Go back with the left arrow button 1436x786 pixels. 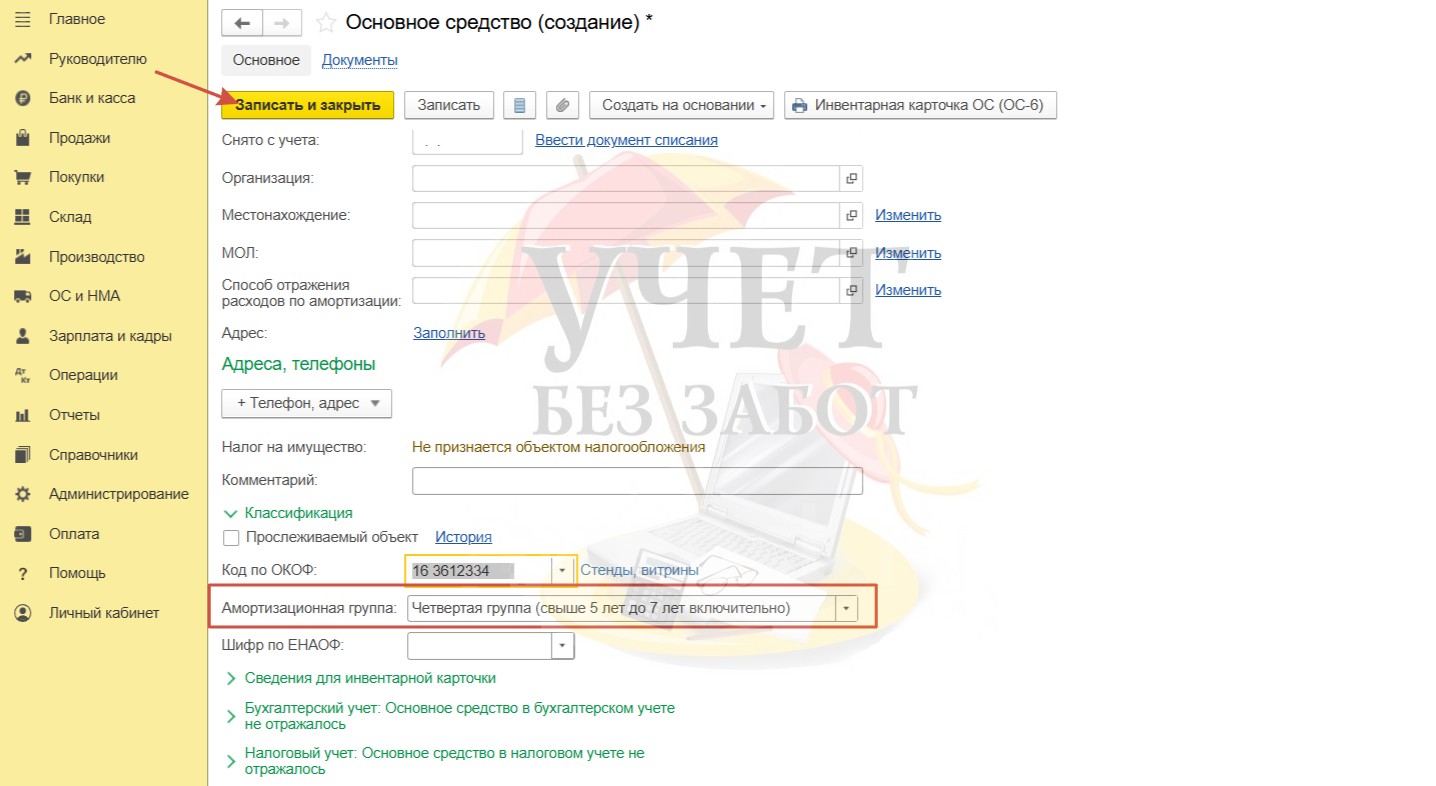(242, 23)
